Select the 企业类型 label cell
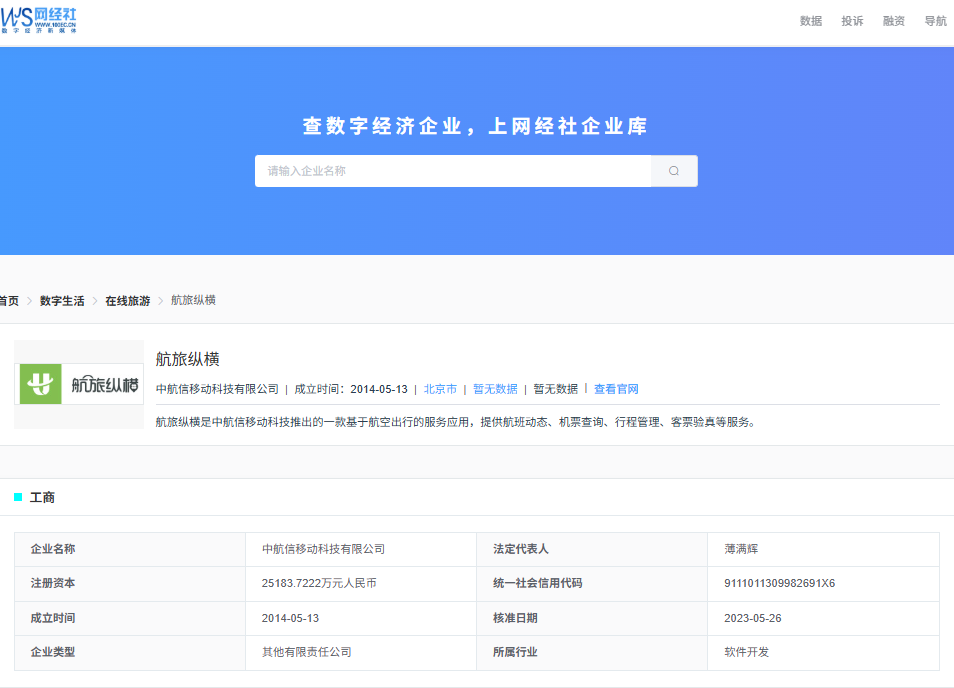This screenshot has height=688, width=954. [130, 653]
